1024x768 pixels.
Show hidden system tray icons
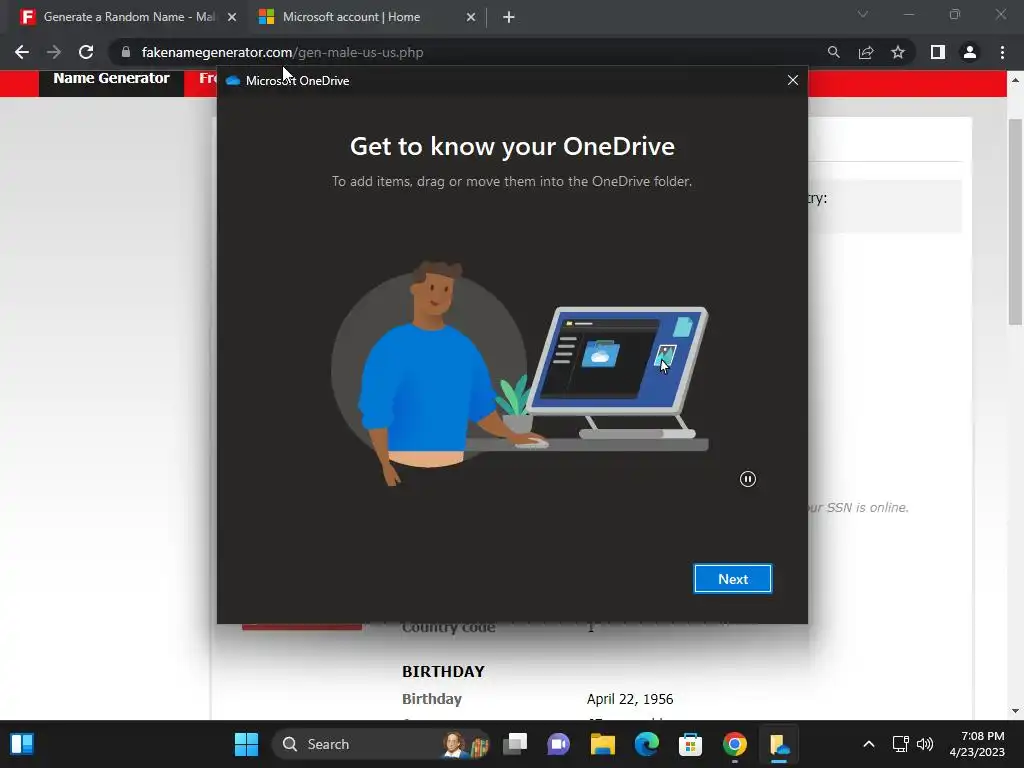tap(869, 744)
